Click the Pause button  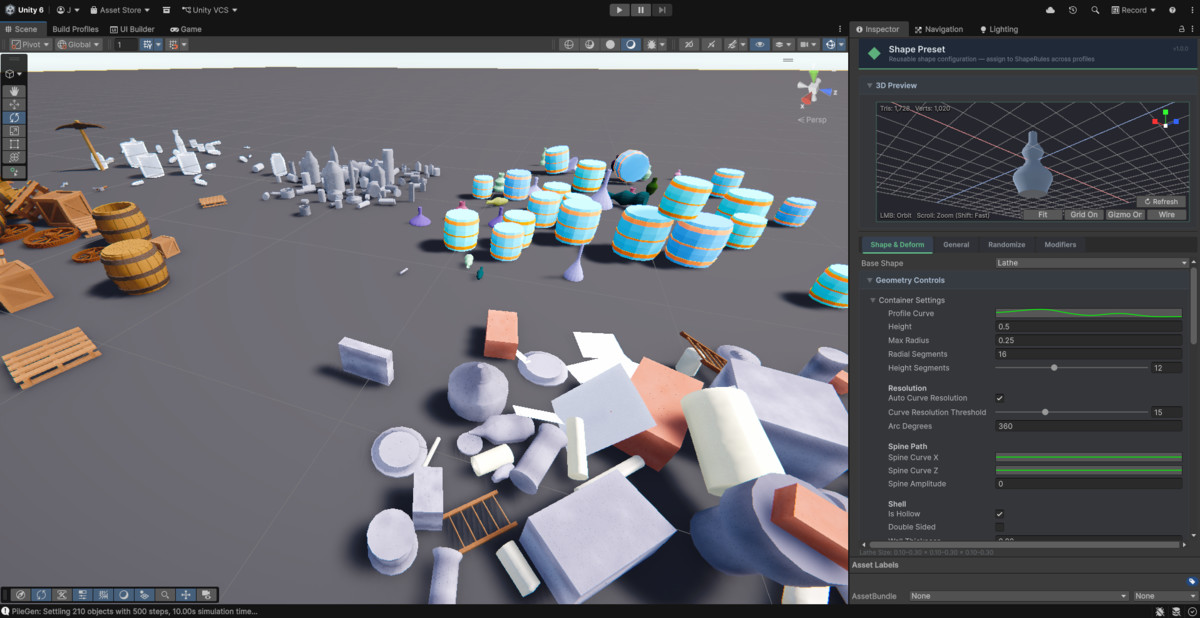coord(641,10)
